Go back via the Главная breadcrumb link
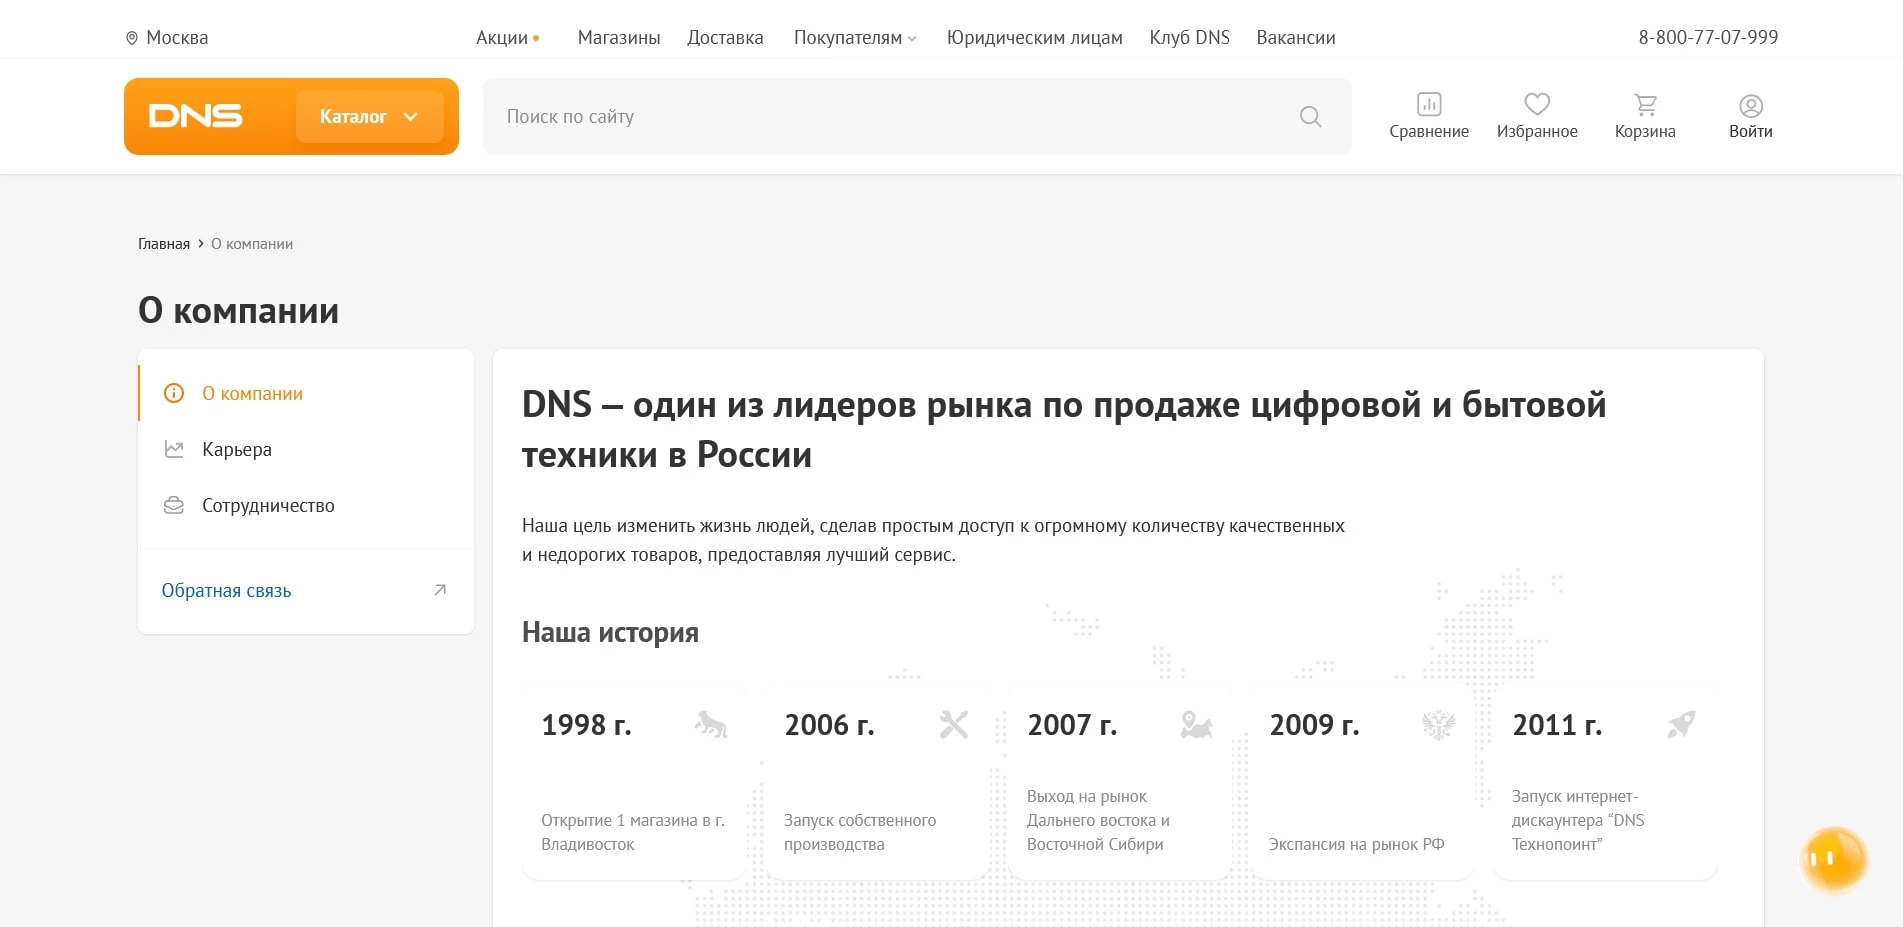 162,243
